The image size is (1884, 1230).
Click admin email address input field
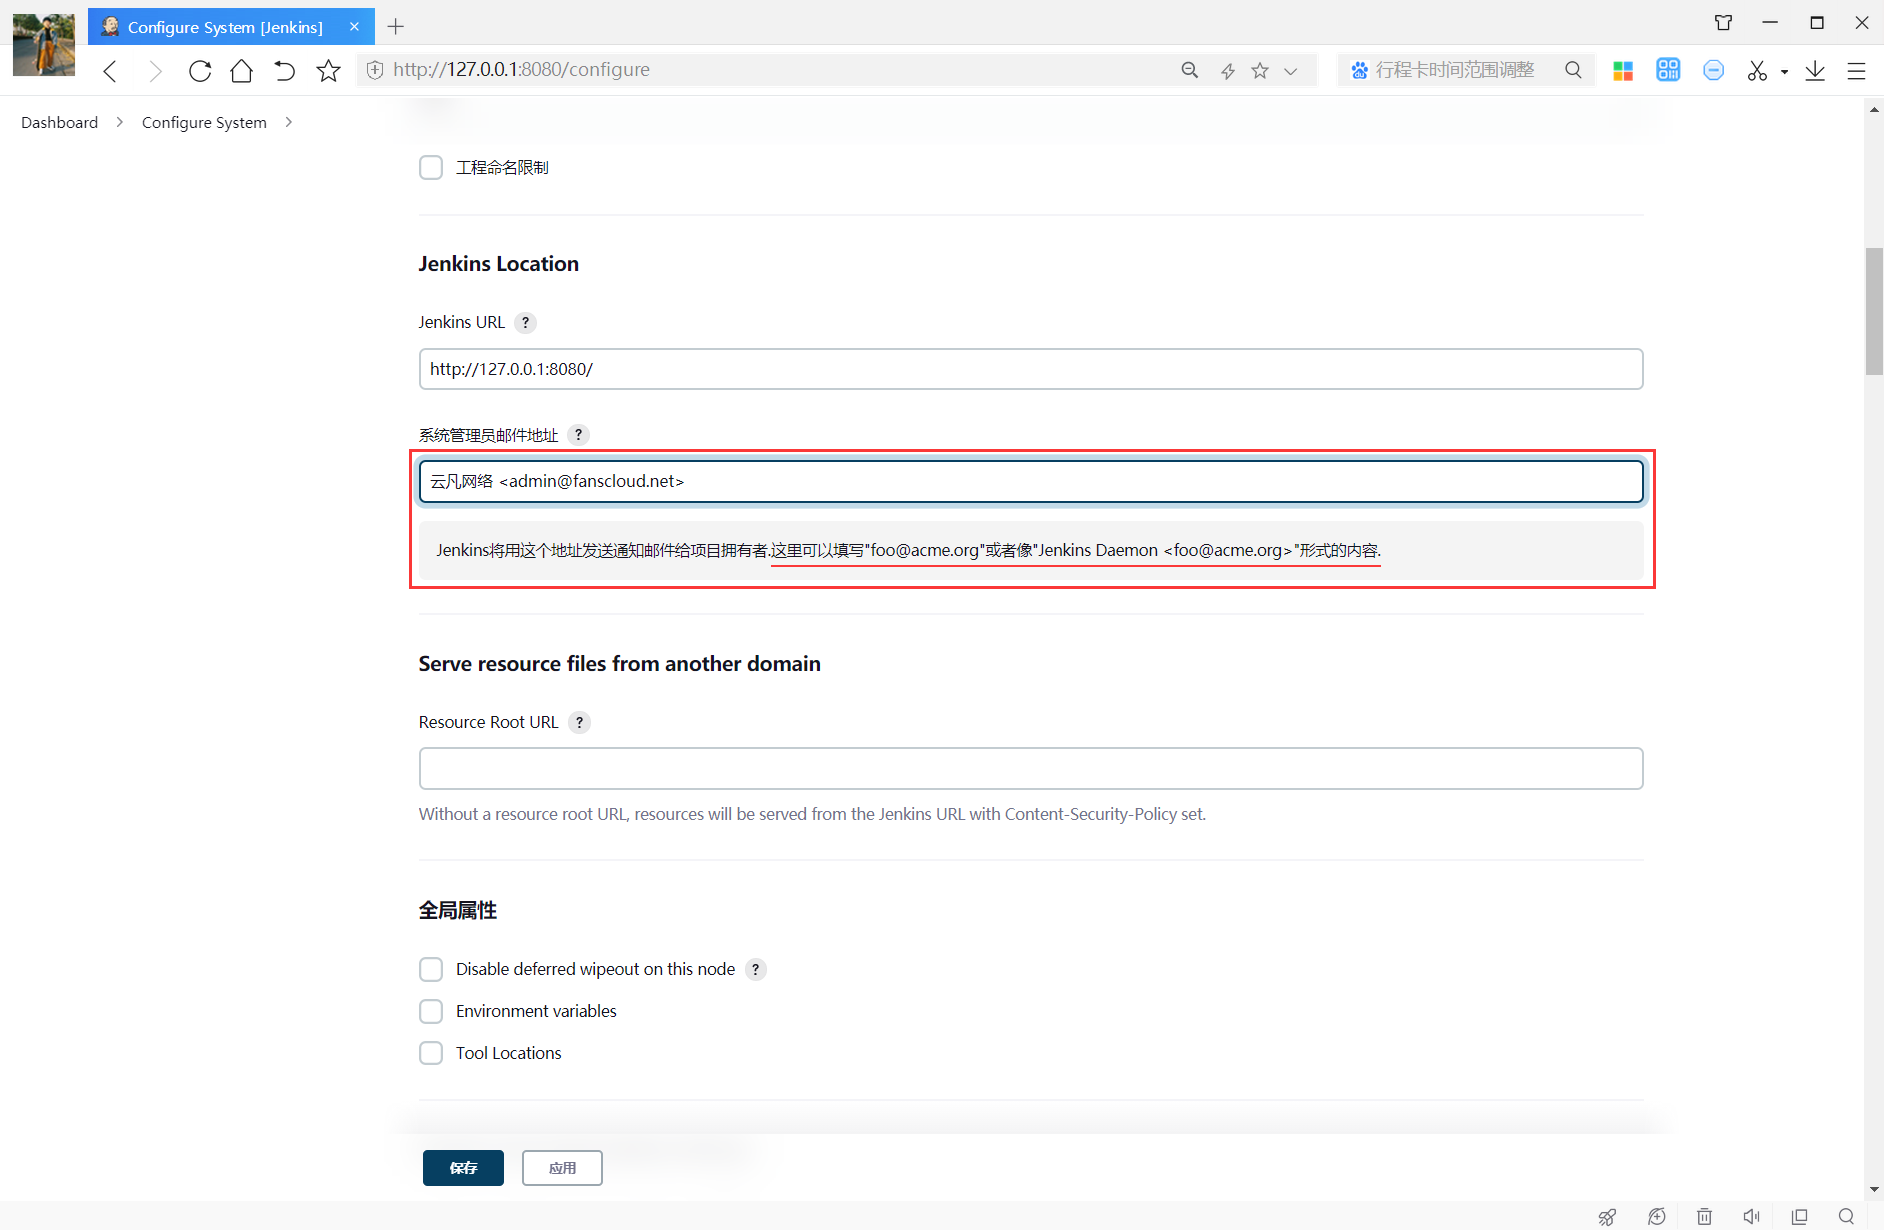pos(1031,481)
